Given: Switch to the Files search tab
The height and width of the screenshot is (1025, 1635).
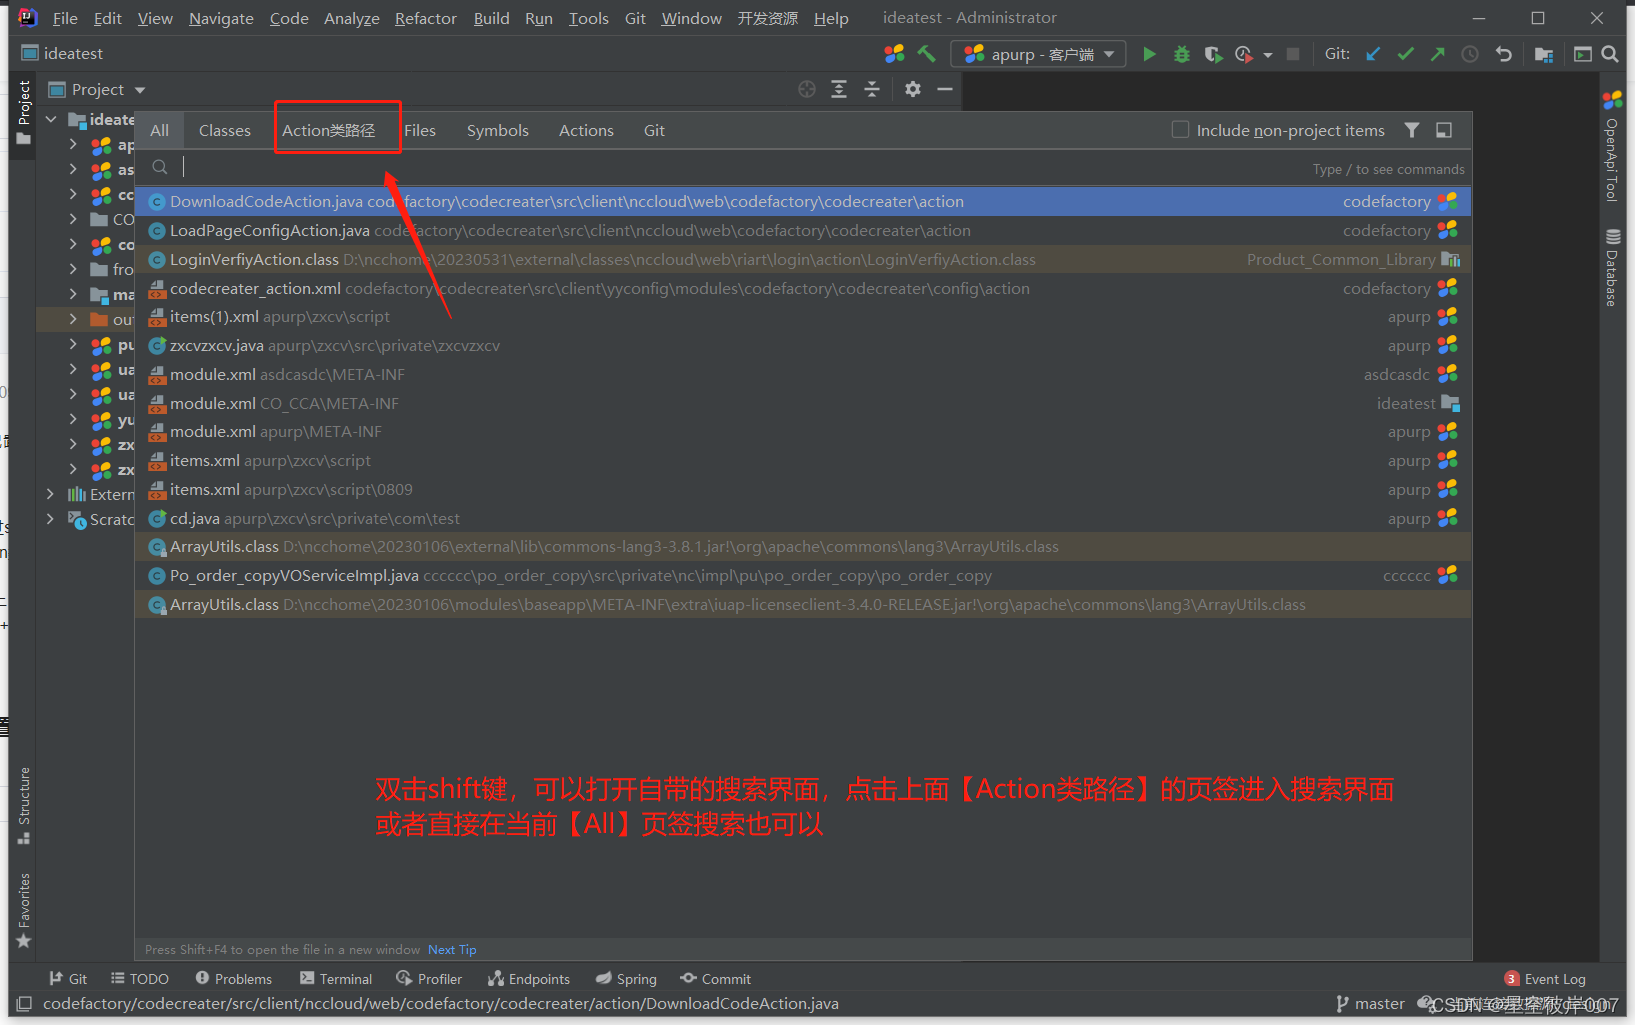Looking at the screenshot, I should (x=420, y=130).
